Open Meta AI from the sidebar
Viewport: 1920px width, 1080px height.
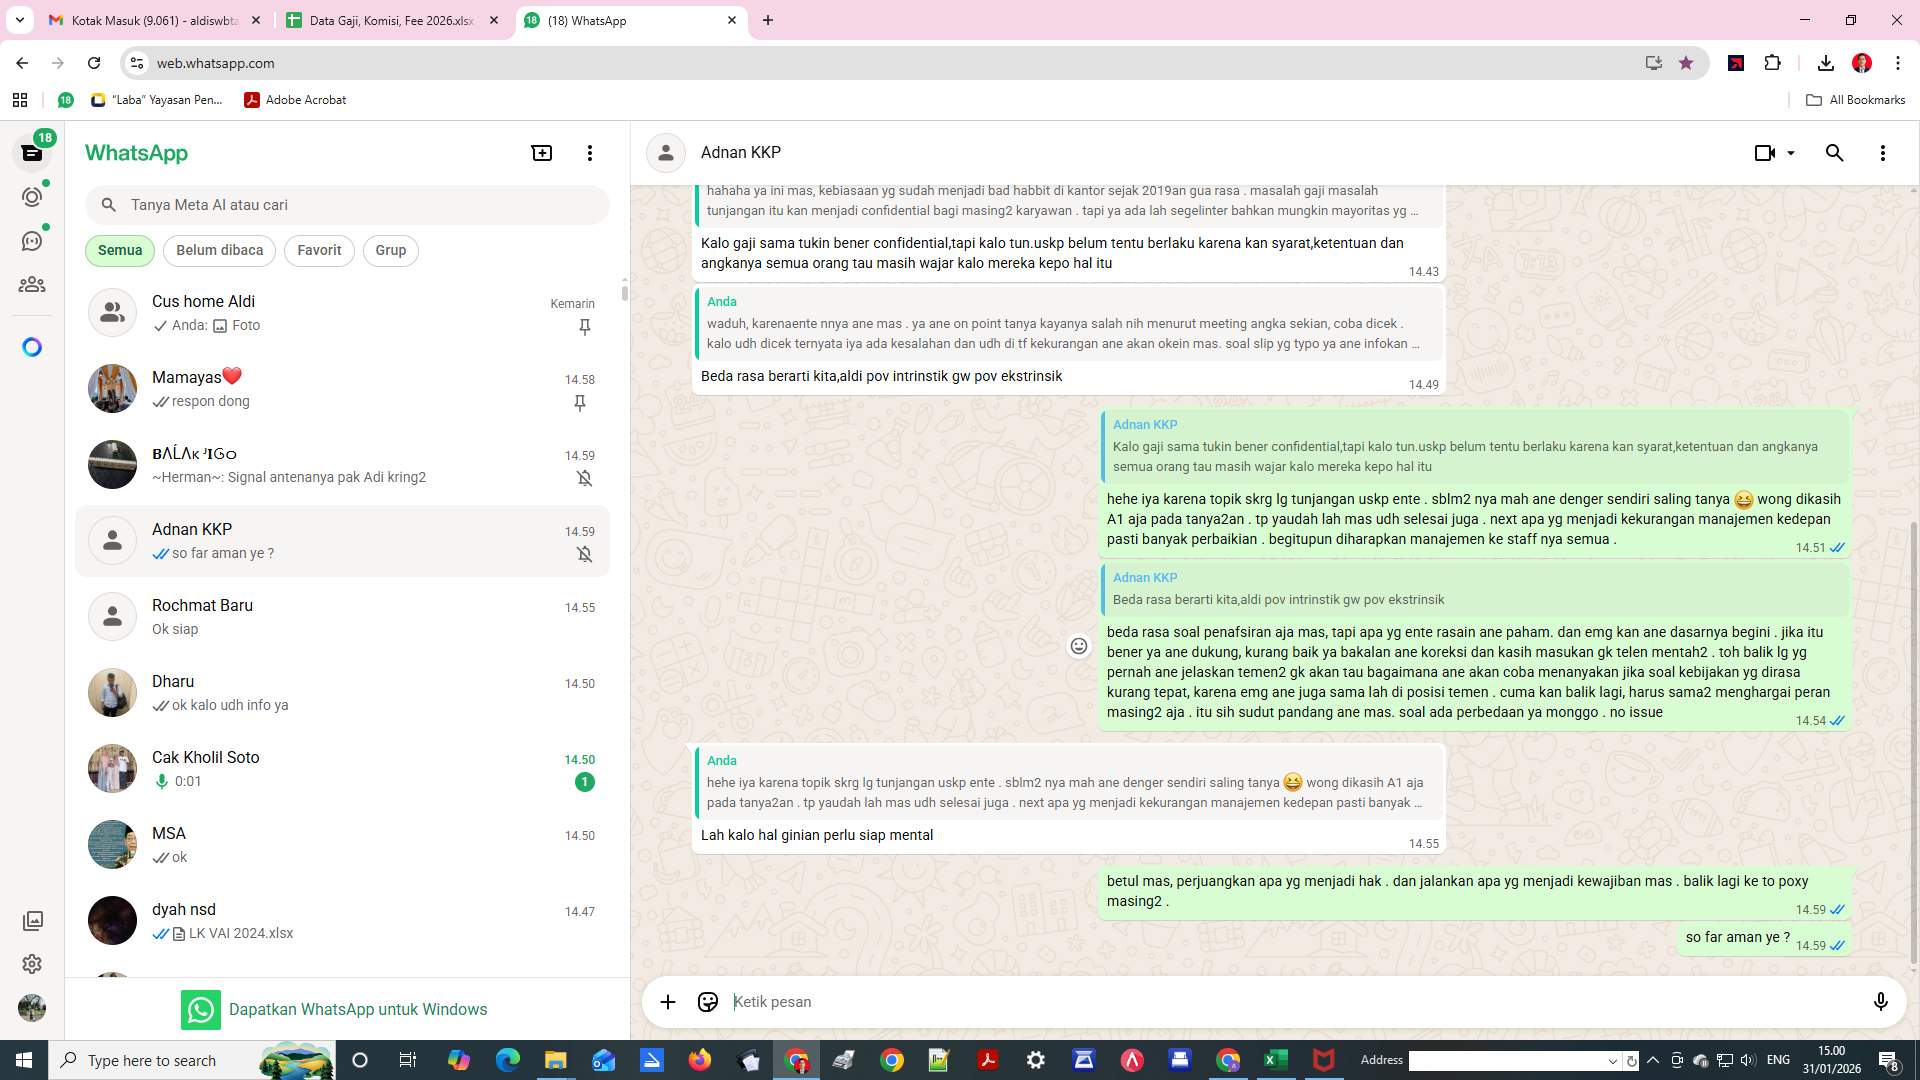pyautogui.click(x=32, y=347)
